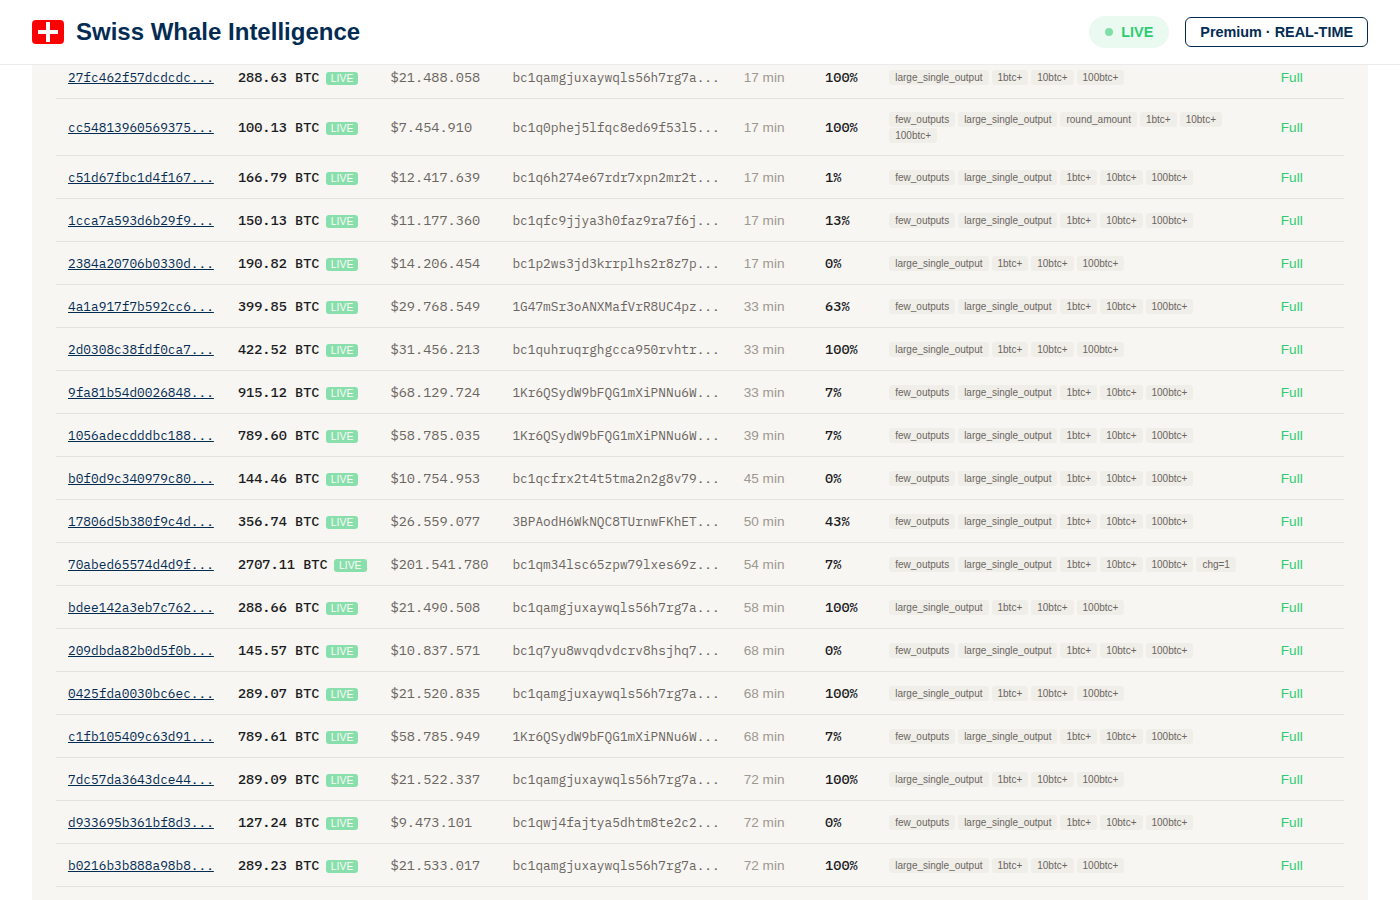Click the 100btc+ tag on the top row
1400x900 pixels.
1100,77
